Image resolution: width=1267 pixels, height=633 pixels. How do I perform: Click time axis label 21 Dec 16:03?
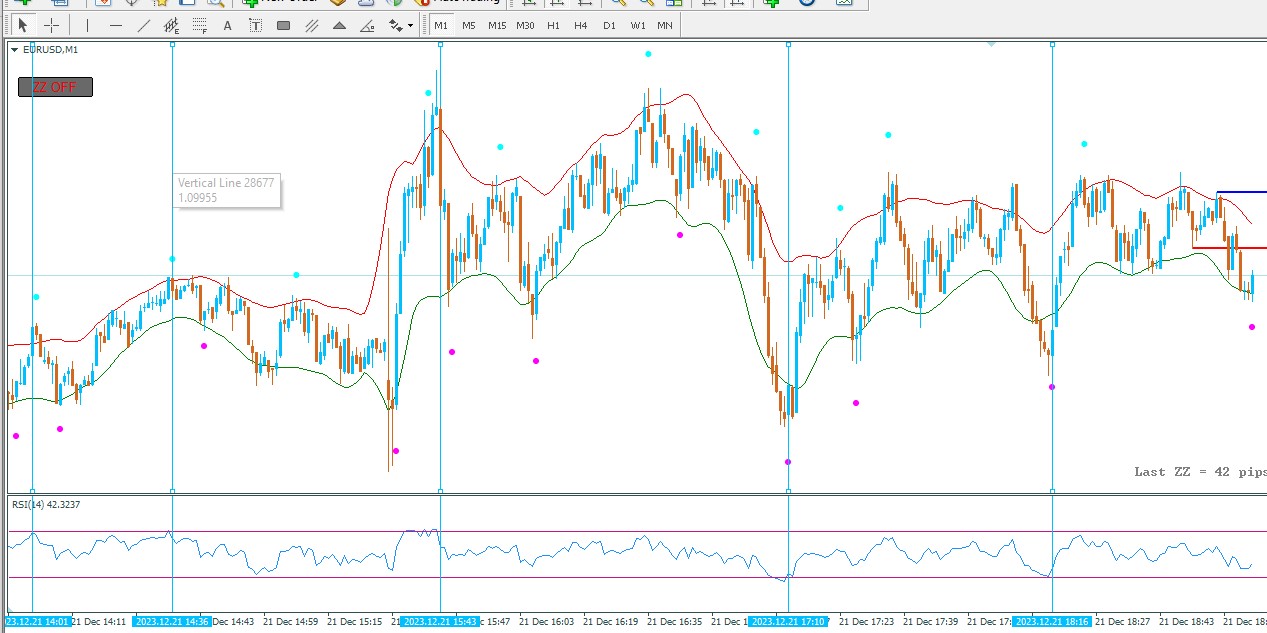547,621
